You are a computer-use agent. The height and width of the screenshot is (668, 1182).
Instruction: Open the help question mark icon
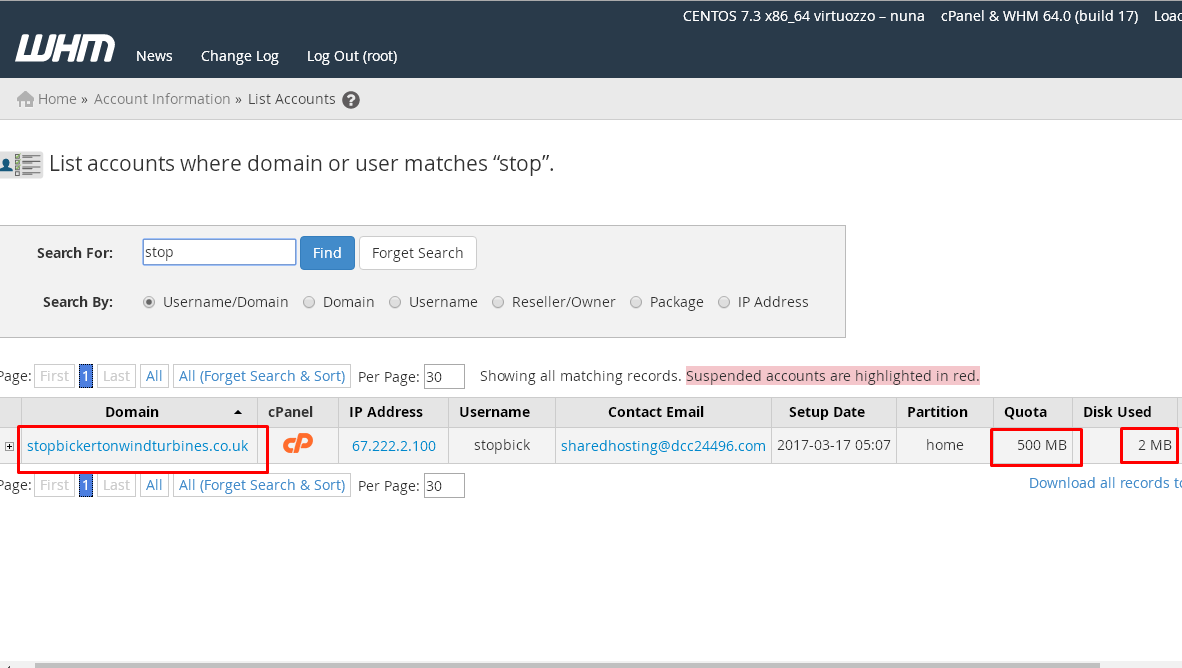351,100
